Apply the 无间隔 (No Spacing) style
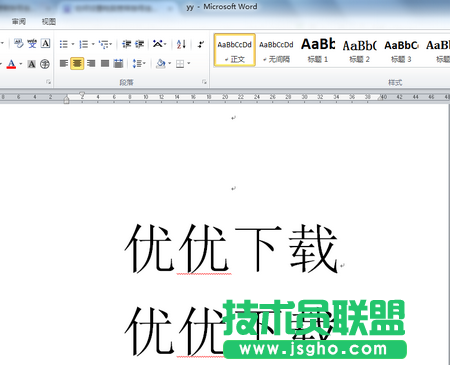Screen dimensions: 450x365 pyautogui.click(x=276, y=50)
